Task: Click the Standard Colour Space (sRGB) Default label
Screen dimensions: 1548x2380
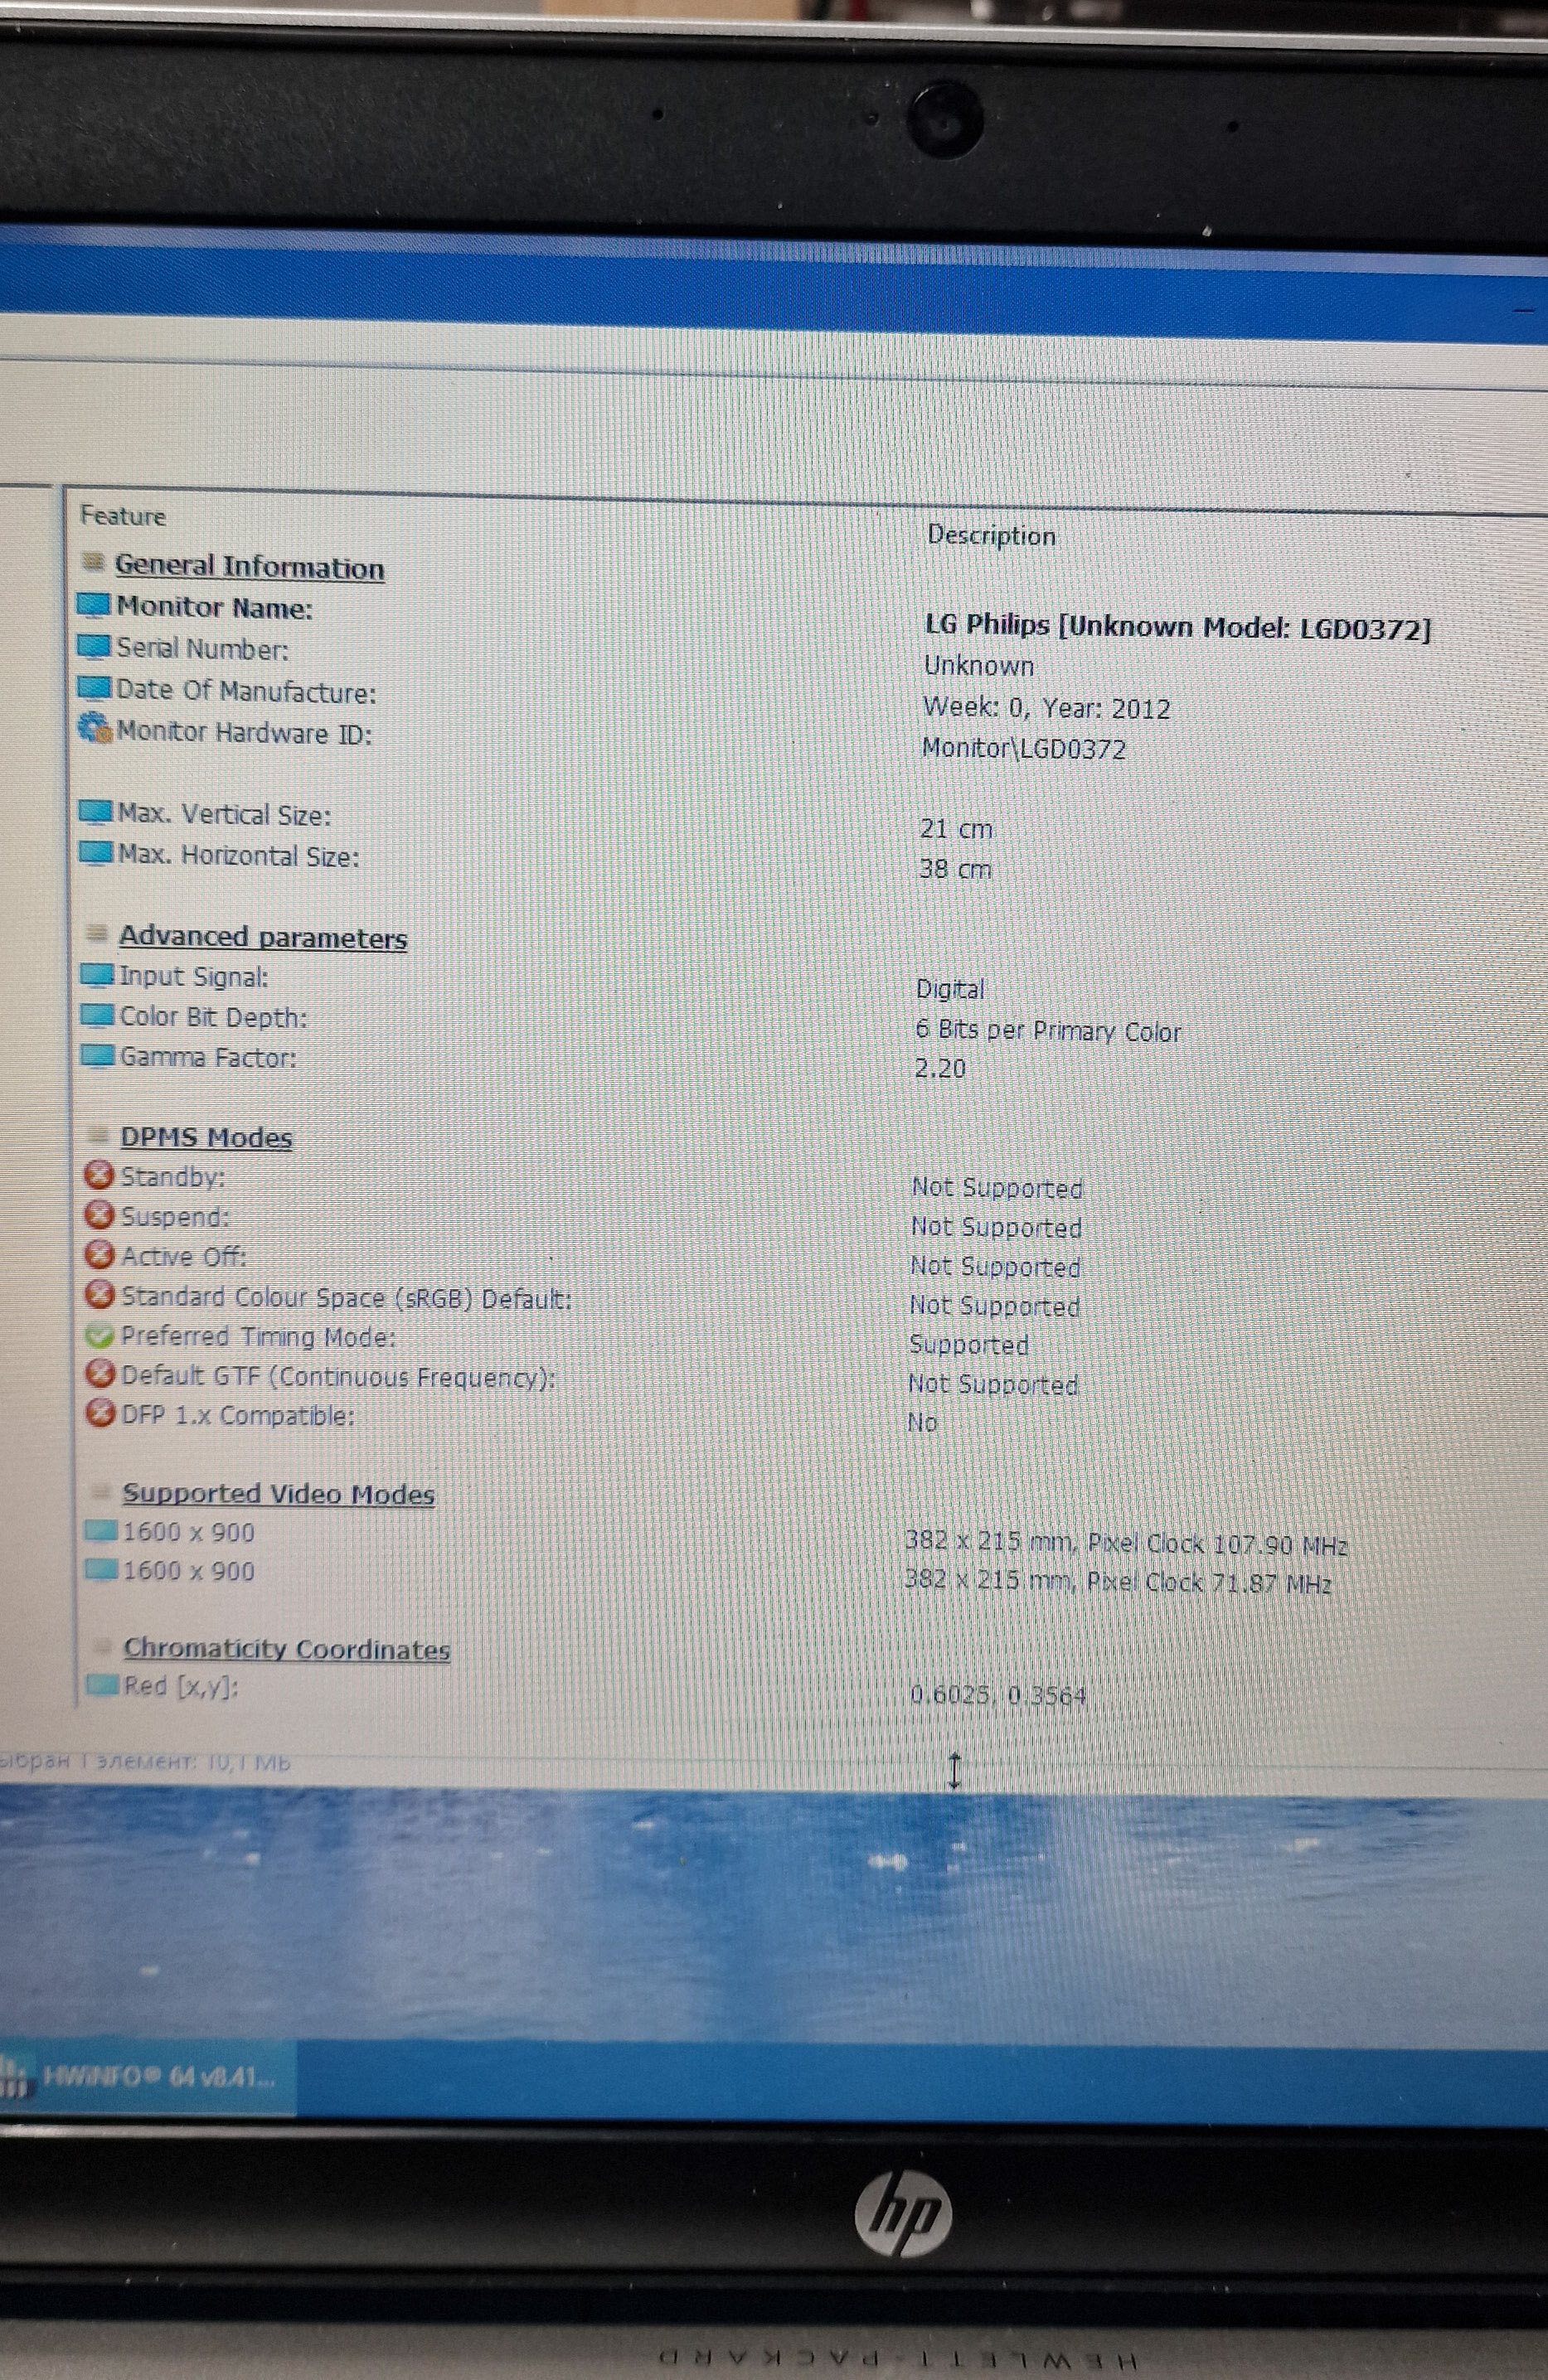Action: tap(347, 1298)
